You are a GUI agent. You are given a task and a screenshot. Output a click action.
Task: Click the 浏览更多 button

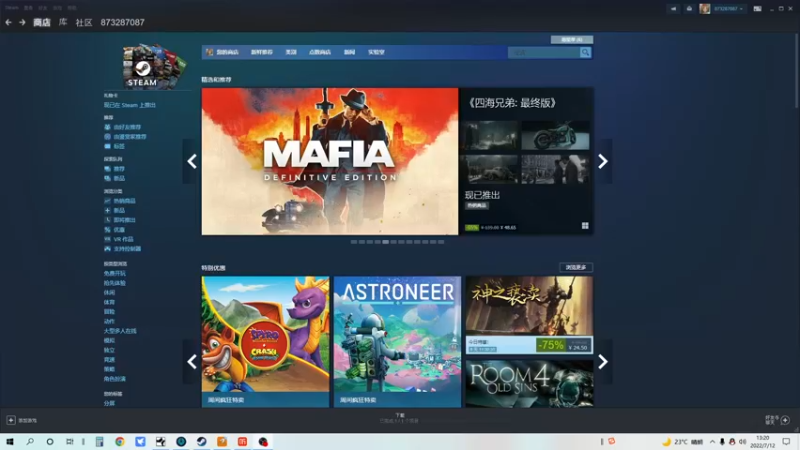(x=576, y=267)
